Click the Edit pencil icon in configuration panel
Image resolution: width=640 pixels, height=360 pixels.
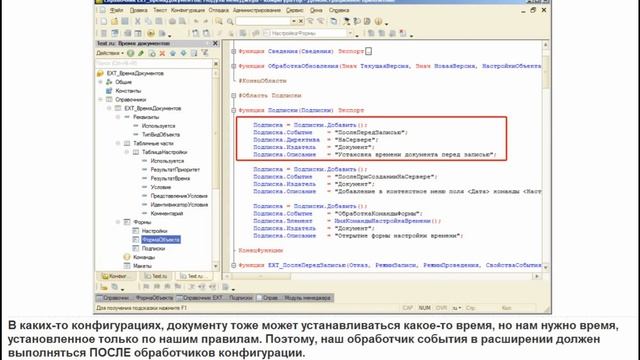click(x=141, y=53)
